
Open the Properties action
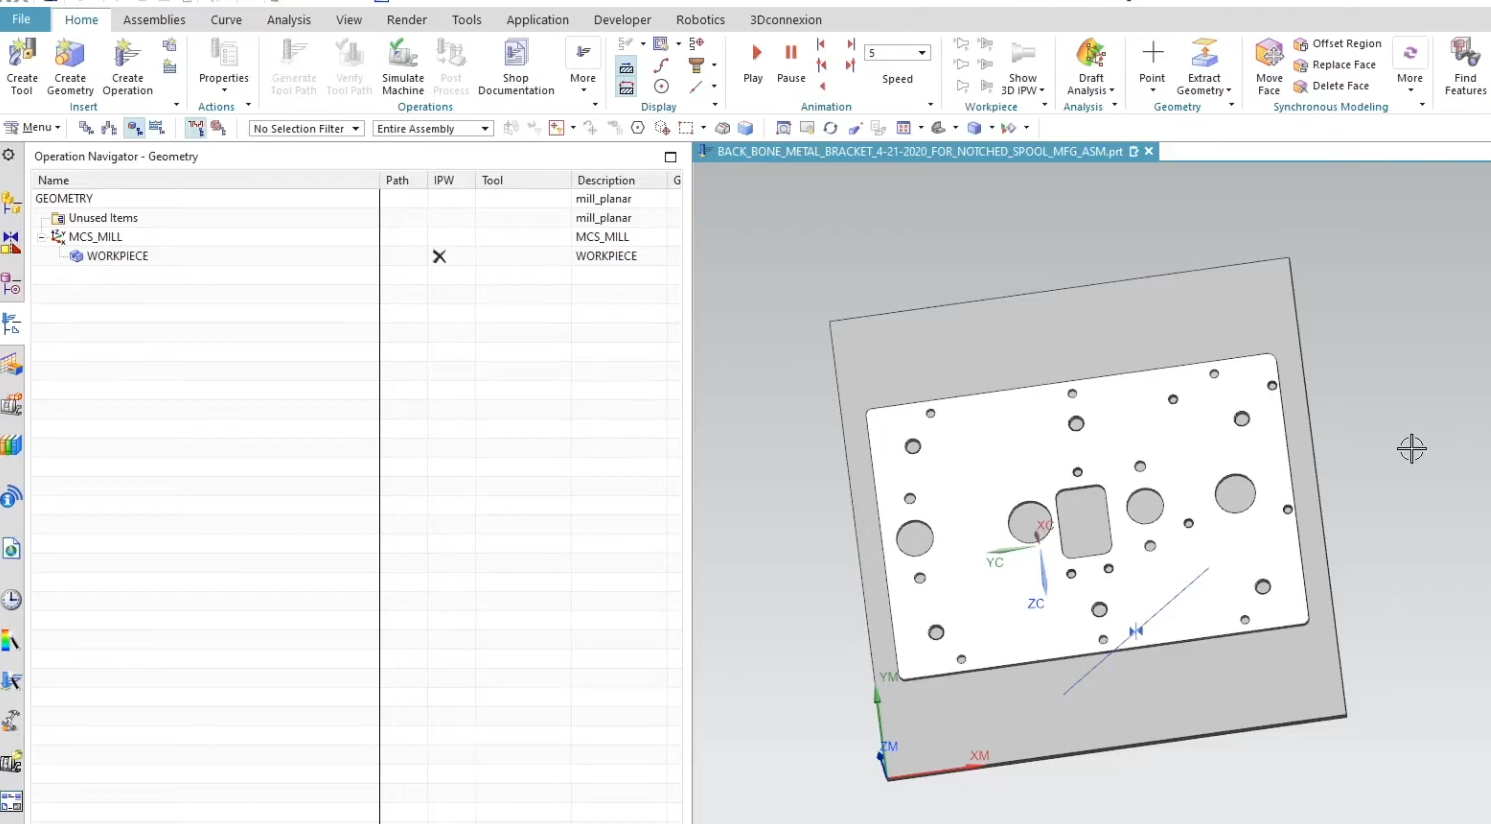[x=223, y=67]
